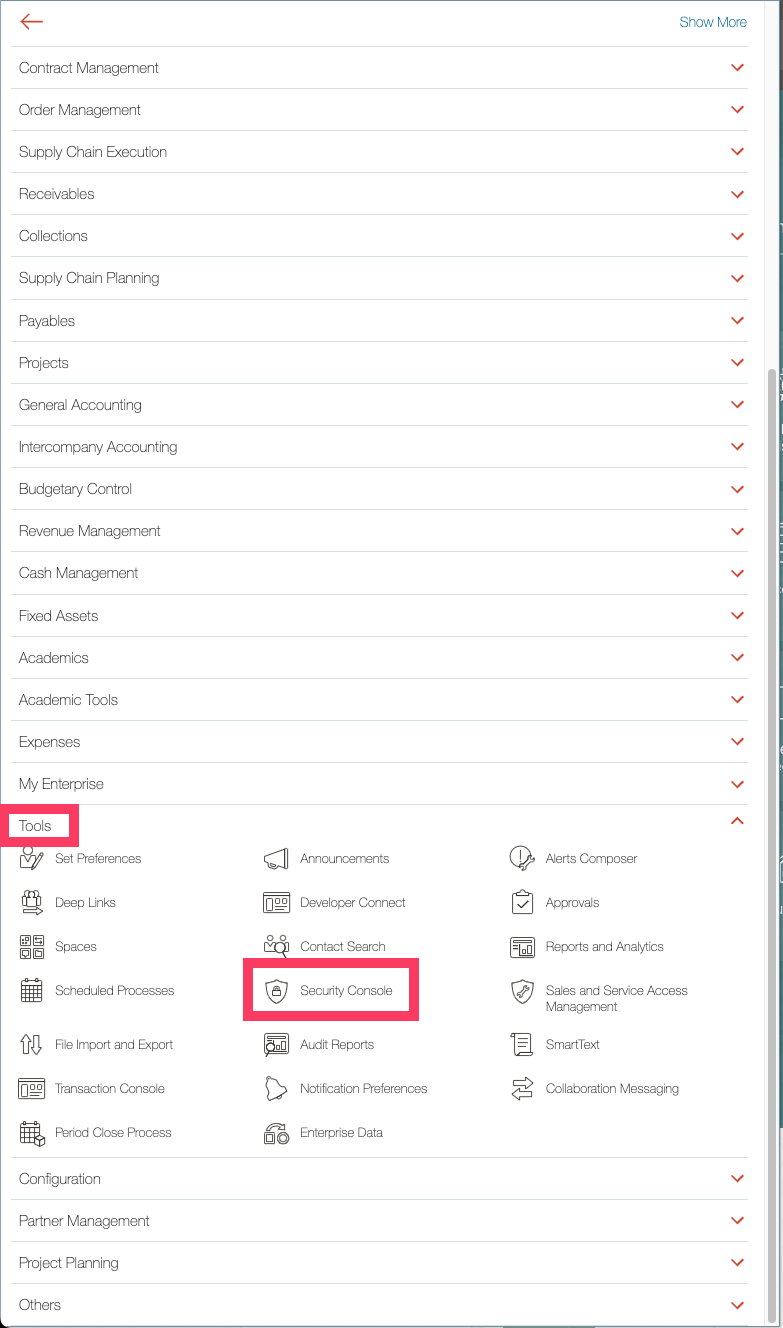The width and height of the screenshot is (783, 1328).
Task: Select the My Enterprise menu category
Action: [x=61, y=784]
